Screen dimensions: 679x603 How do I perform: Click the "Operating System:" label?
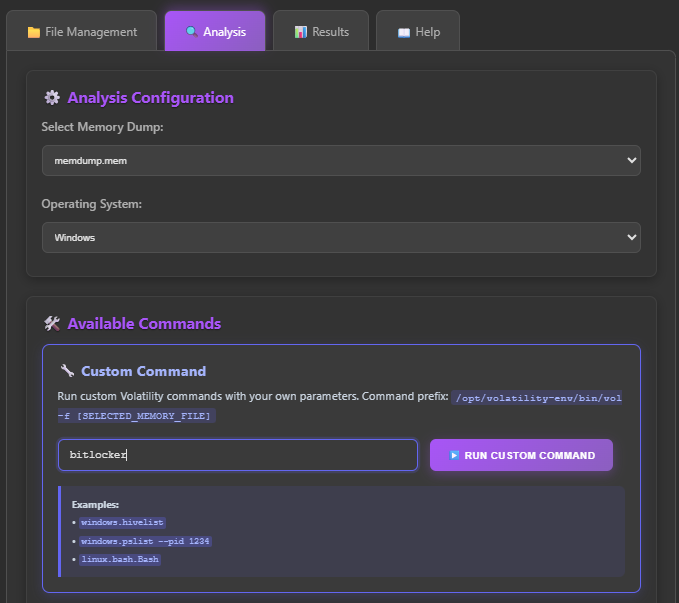92,204
